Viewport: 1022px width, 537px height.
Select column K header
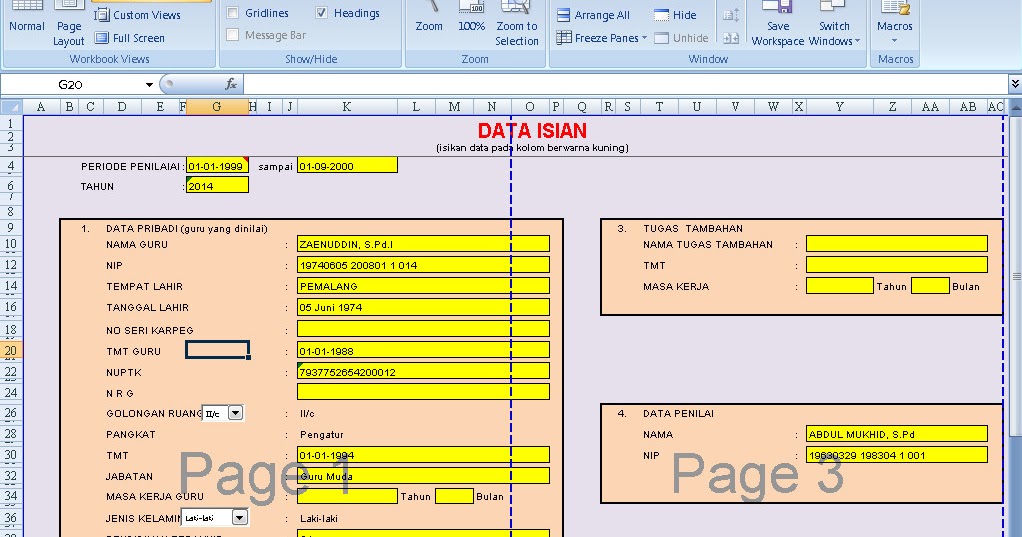[x=347, y=107]
